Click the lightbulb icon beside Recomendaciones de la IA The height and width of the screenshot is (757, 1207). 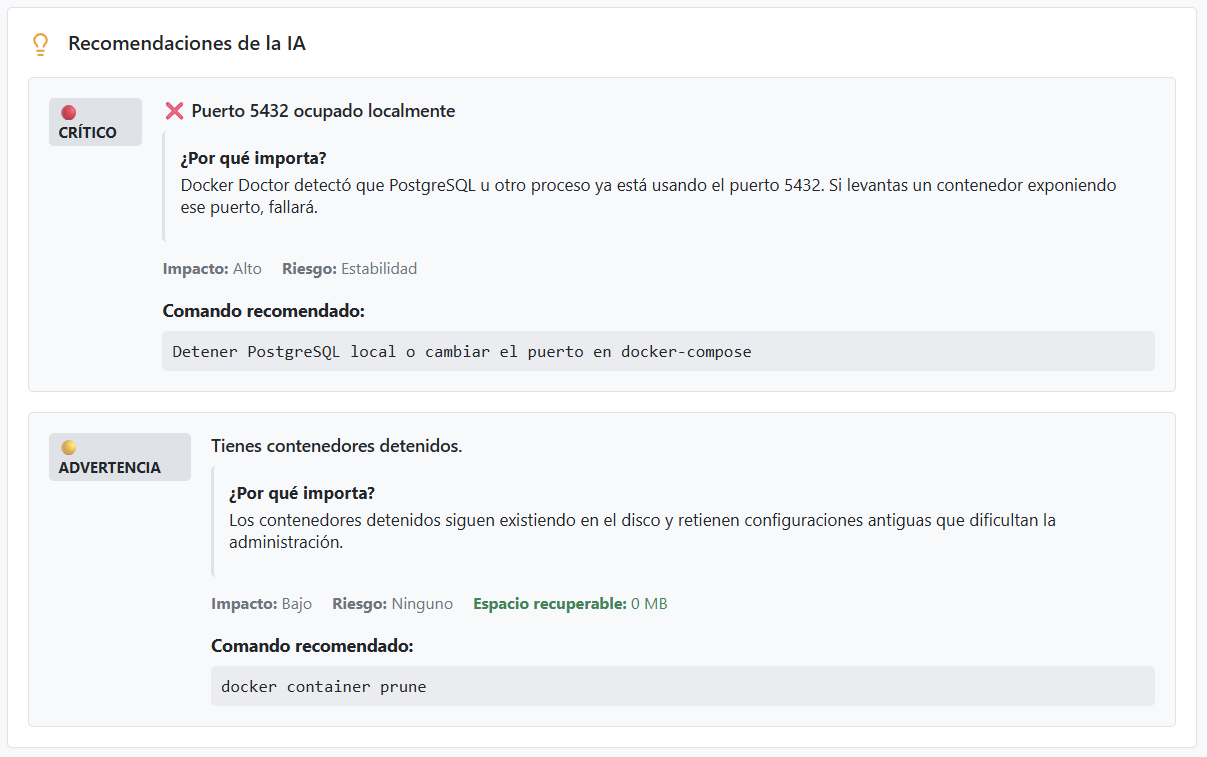[x=41, y=44]
